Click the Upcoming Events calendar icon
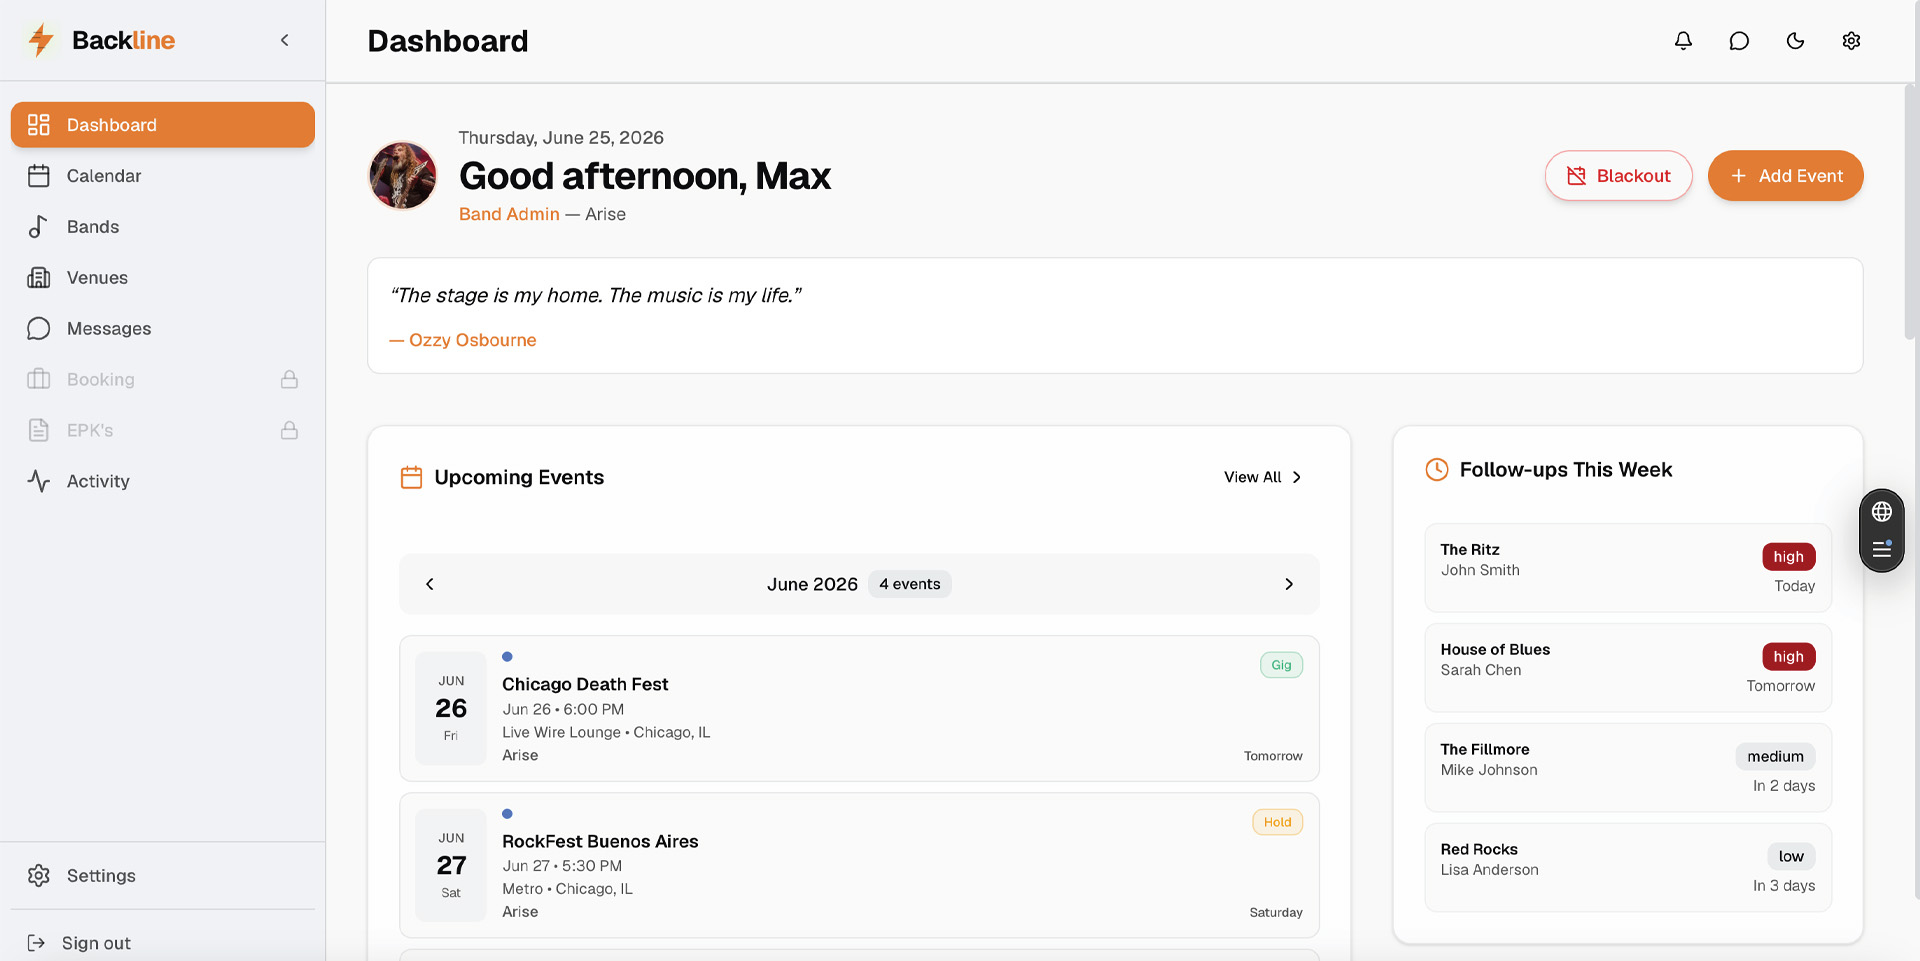Image resolution: width=1920 pixels, height=961 pixels. 411,477
